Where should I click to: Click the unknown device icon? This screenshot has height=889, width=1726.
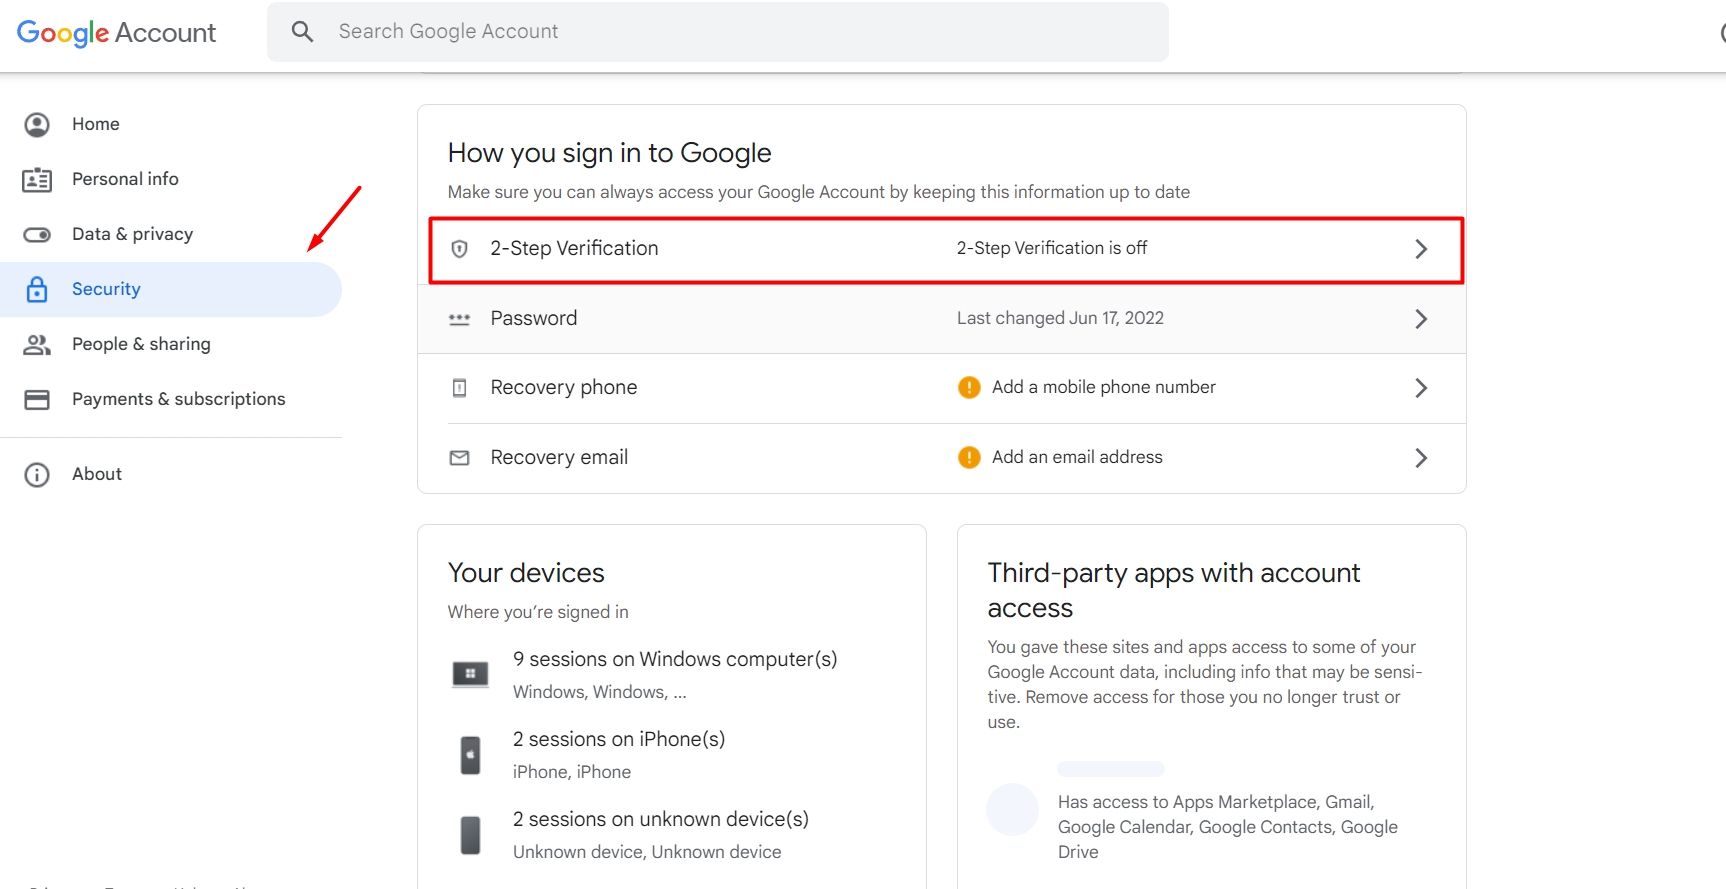pos(470,835)
